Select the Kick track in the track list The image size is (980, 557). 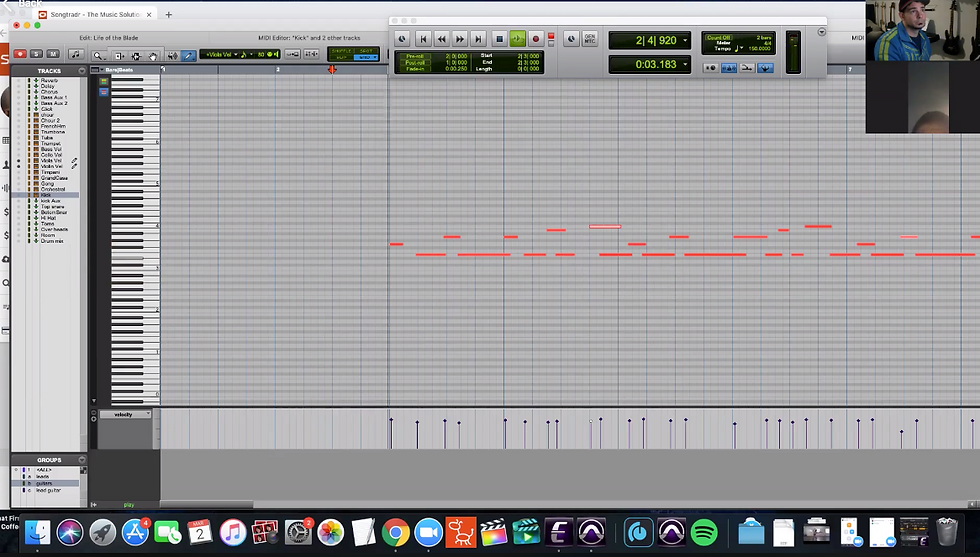45,195
